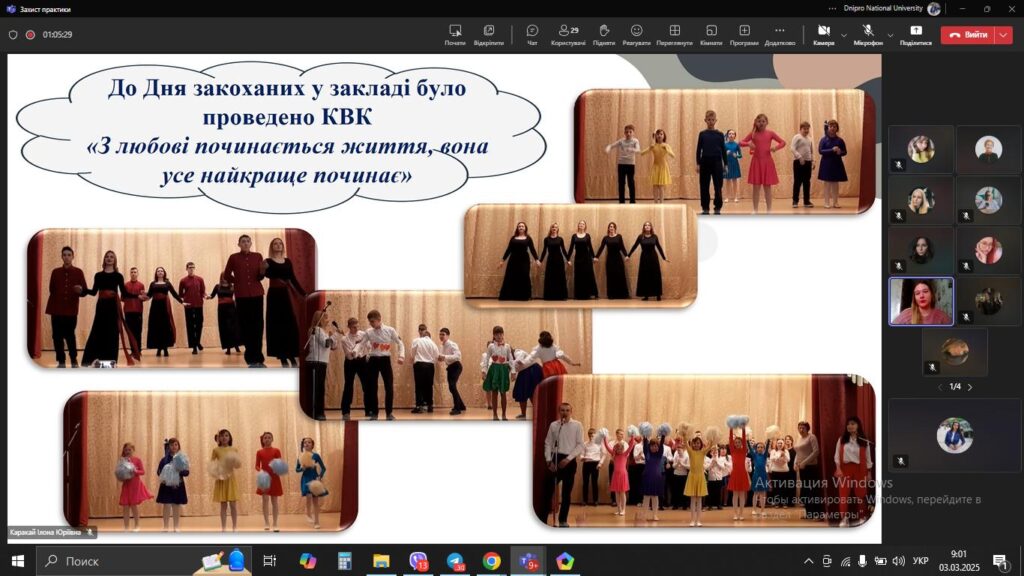Click the Відкріпити pop-out icon
The height and width of the screenshot is (576, 1024).
point(488,35)
